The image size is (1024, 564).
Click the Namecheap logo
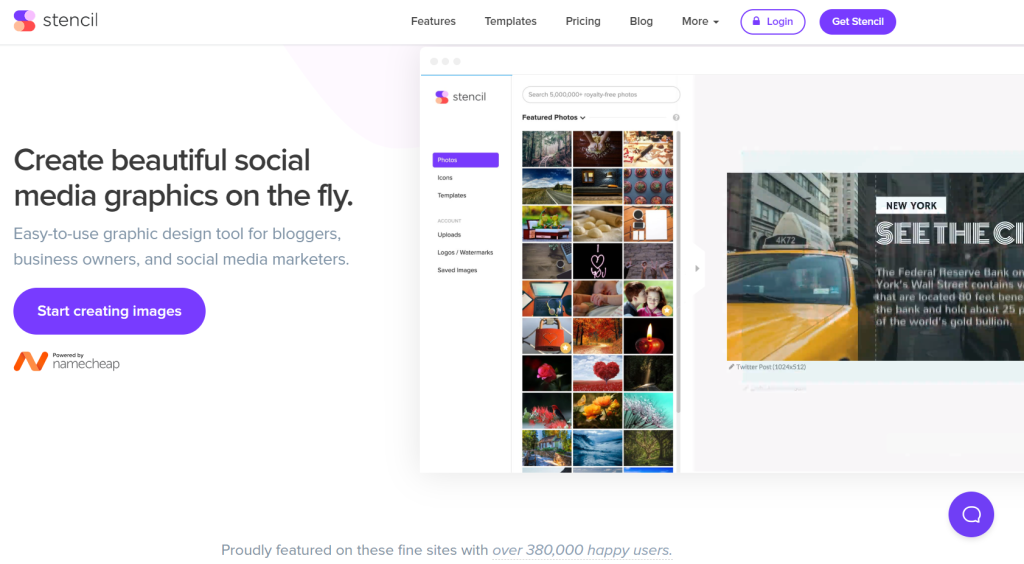[x=67, y=362]
